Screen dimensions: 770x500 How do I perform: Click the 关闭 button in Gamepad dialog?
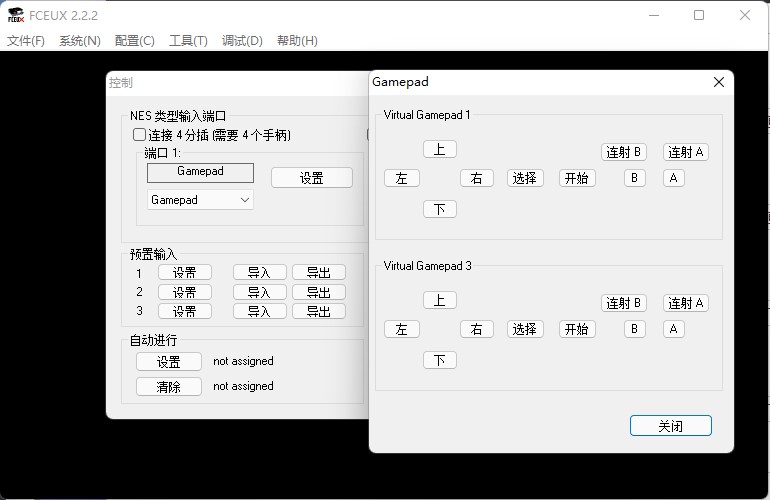[670, 425]
